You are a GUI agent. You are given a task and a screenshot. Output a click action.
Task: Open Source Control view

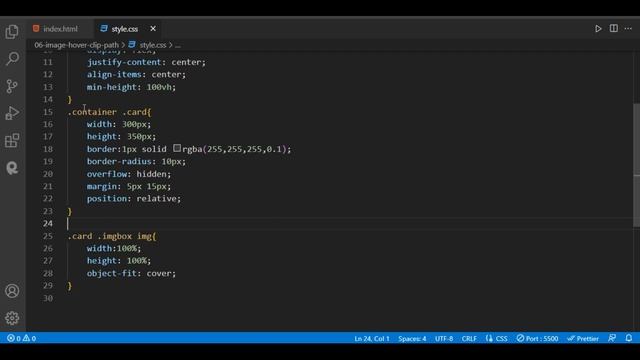coord(12,86)
